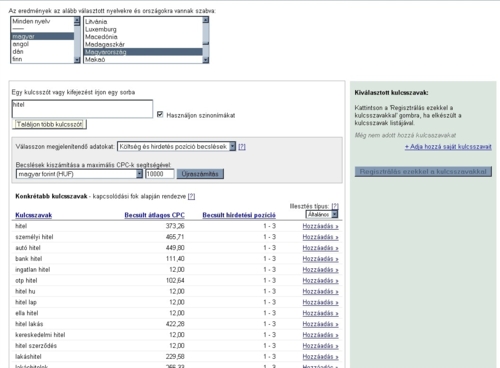The width and height of the screenshot is (500, 368).
Task: Click 'Hozzáadás »' for 'ella hitel'
Action: 320,313
